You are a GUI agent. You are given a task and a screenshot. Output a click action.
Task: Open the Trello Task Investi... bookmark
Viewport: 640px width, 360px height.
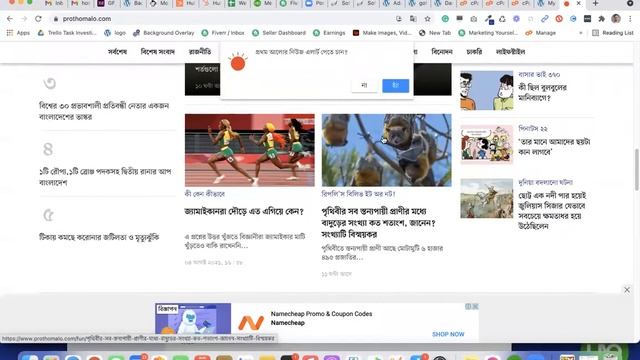point(67,33)
